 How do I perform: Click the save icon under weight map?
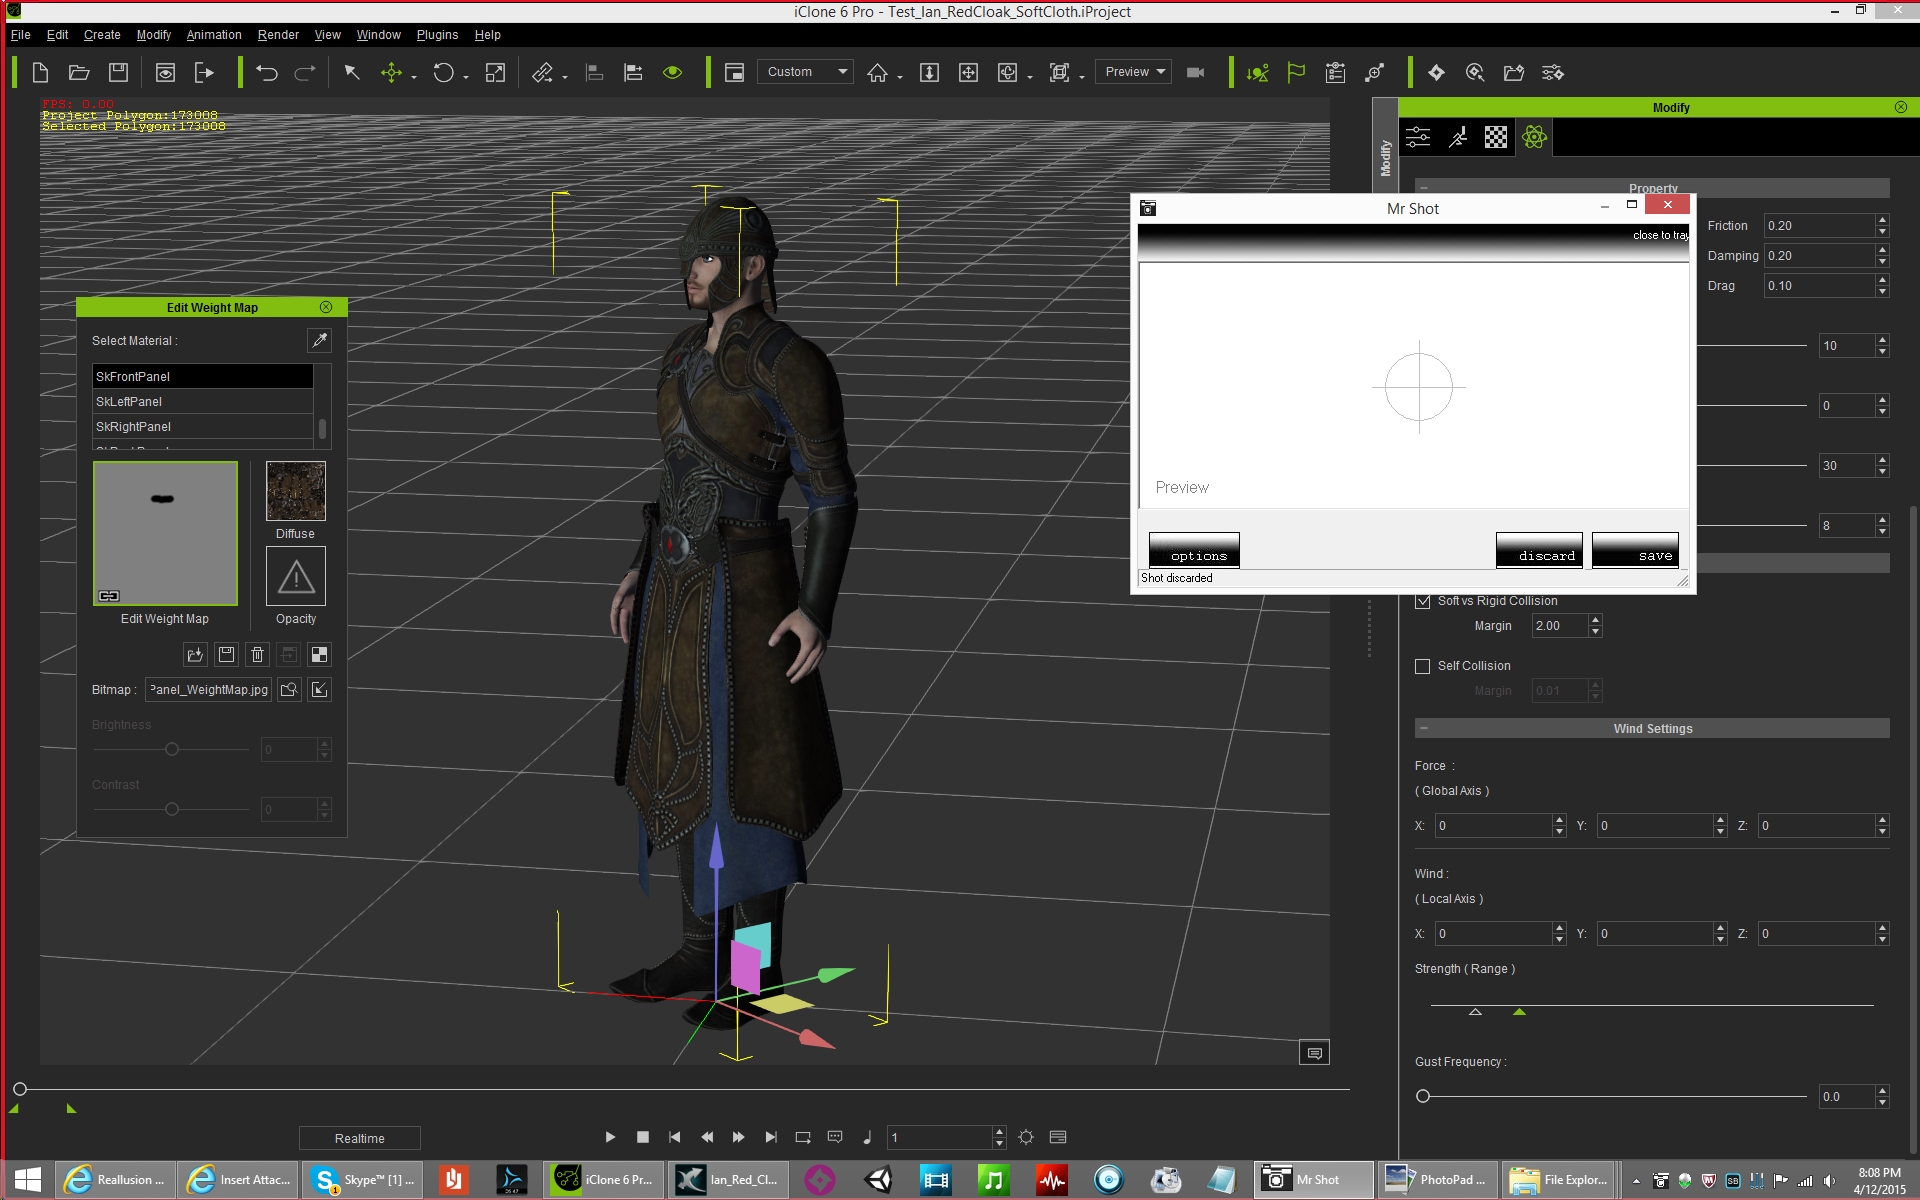(x=226, y=654)
